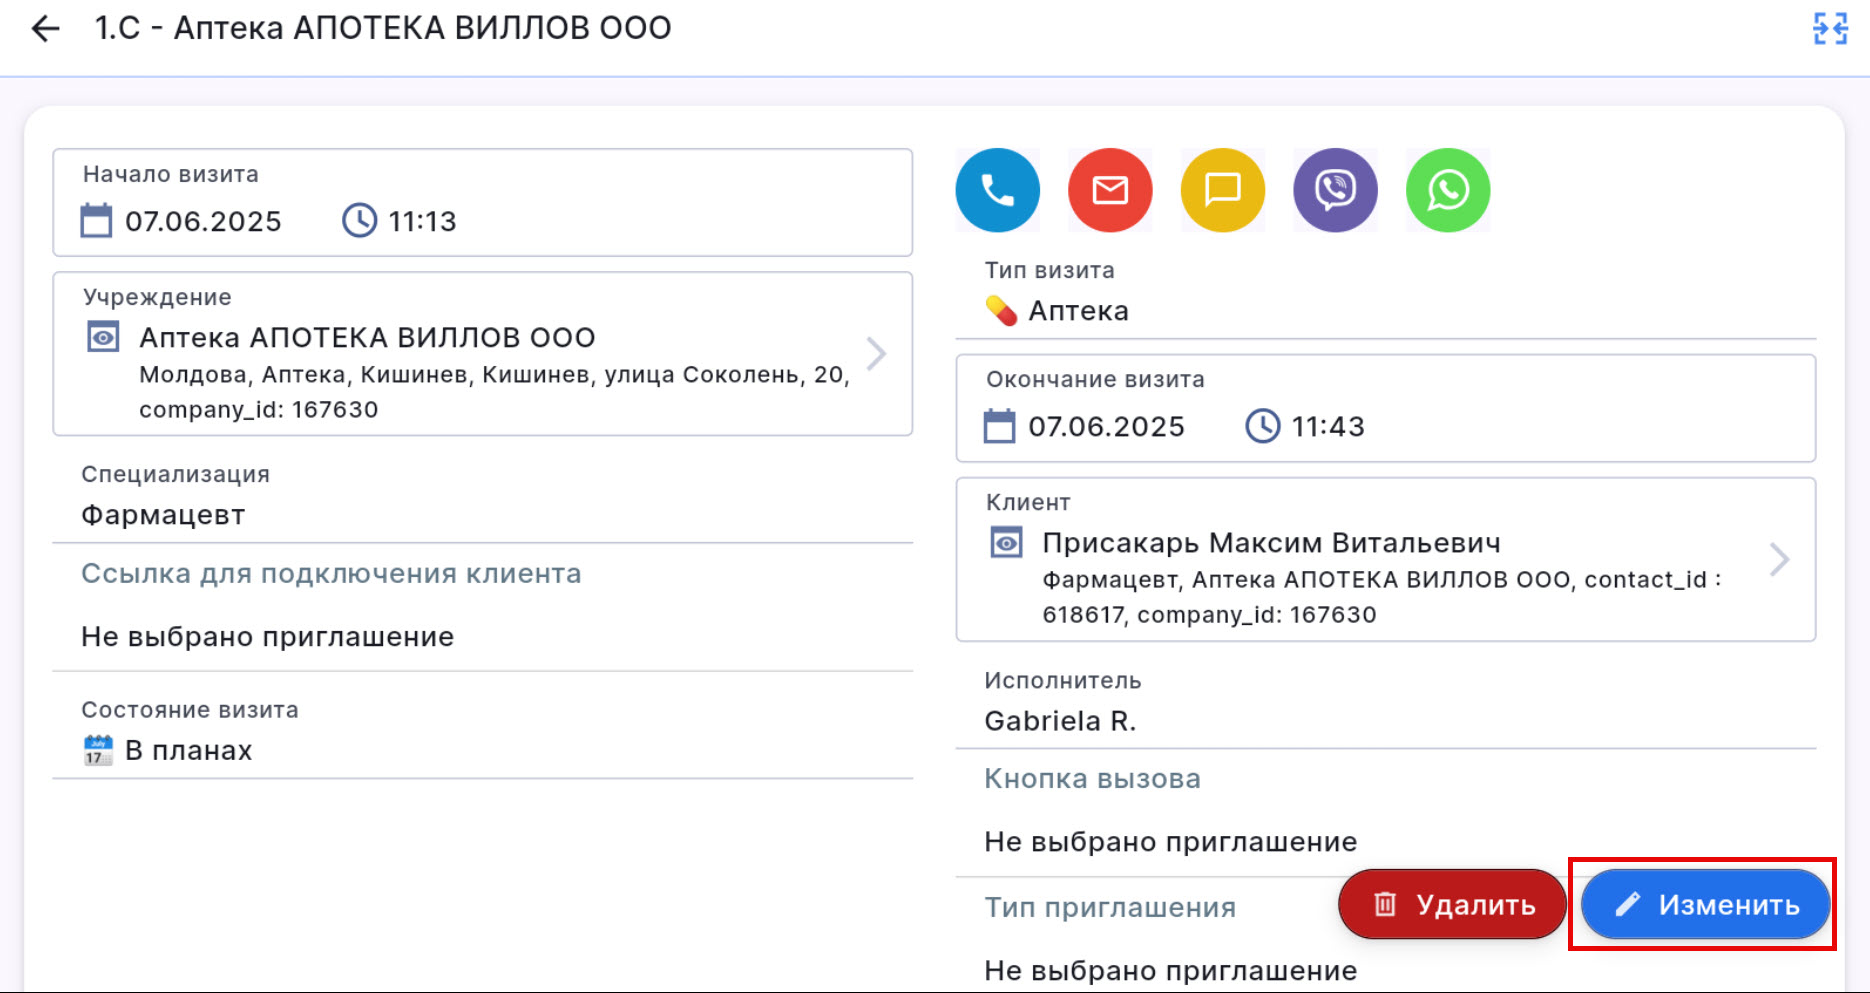1870x993 pixels.
Task: Click the calendar icon next to visit start date
Action: (x=97, y=221)
